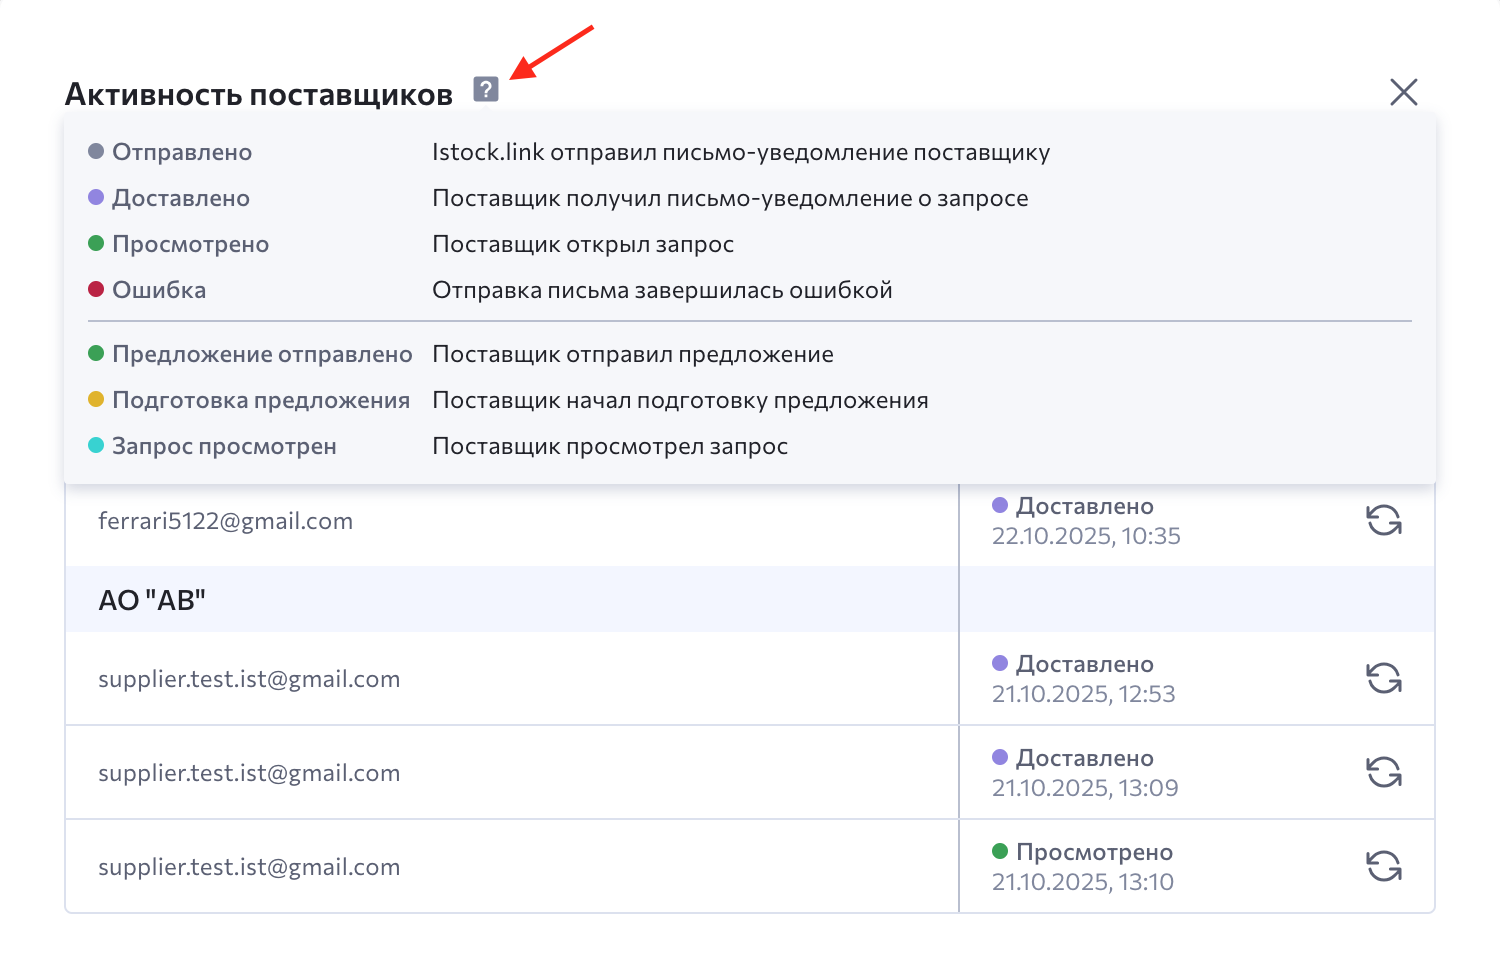Viewport: 1500px width, 970px height.
Task: Click green dot beside Предложение отправлено
Action: click(x=96, y=353)
